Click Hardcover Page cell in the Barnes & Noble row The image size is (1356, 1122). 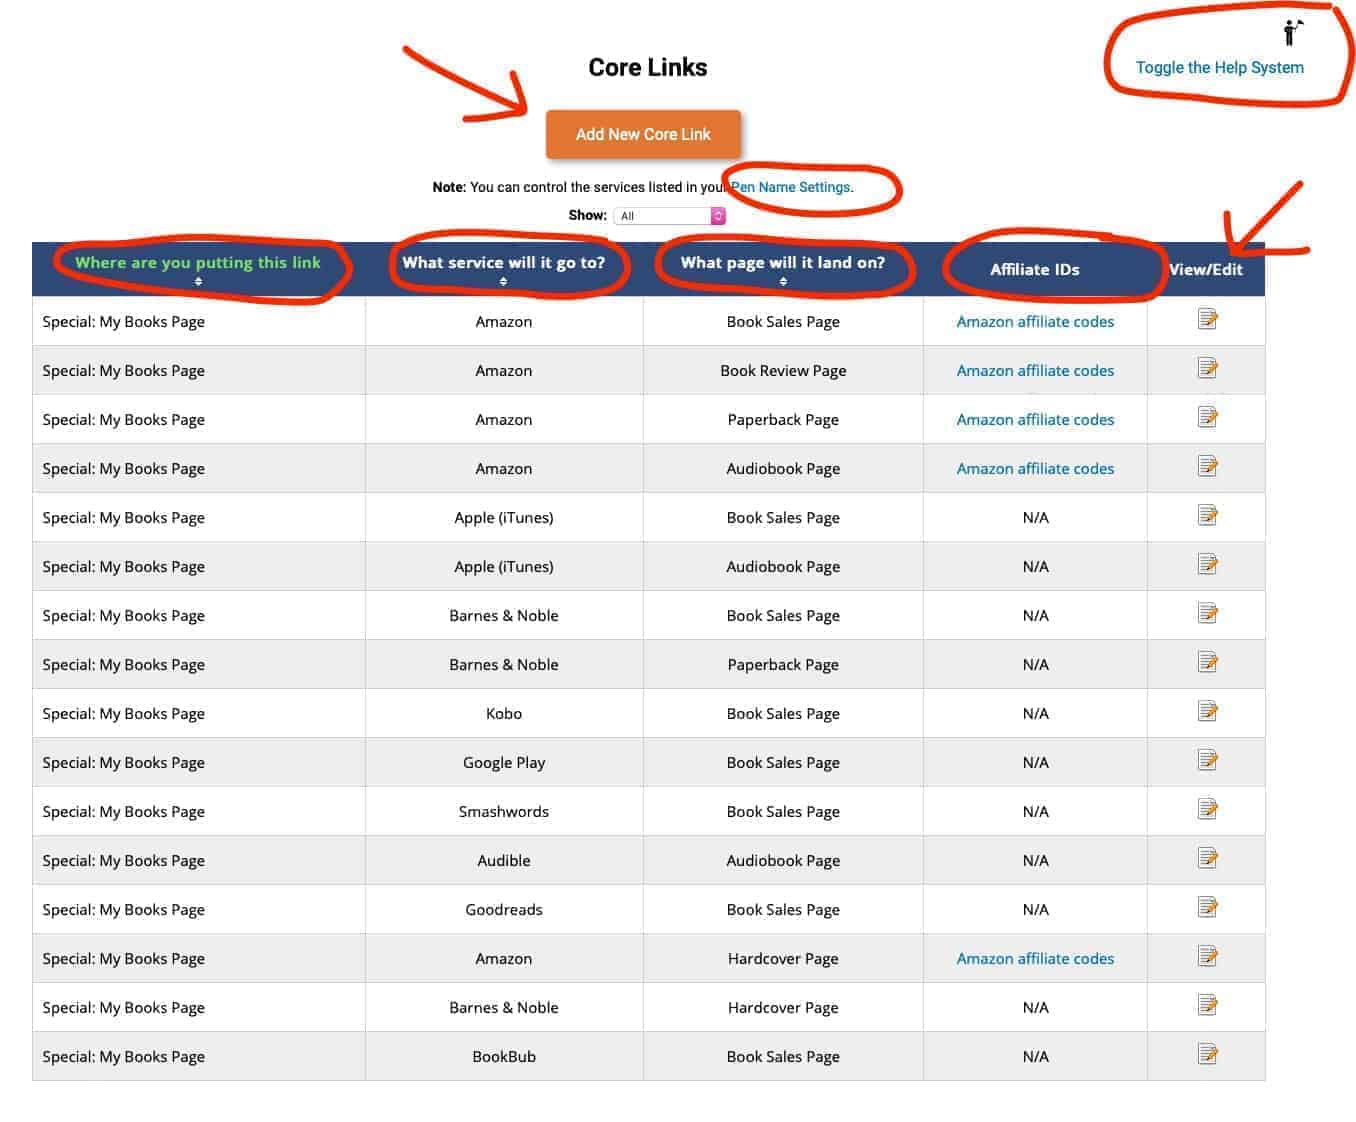pos(783,1008)
